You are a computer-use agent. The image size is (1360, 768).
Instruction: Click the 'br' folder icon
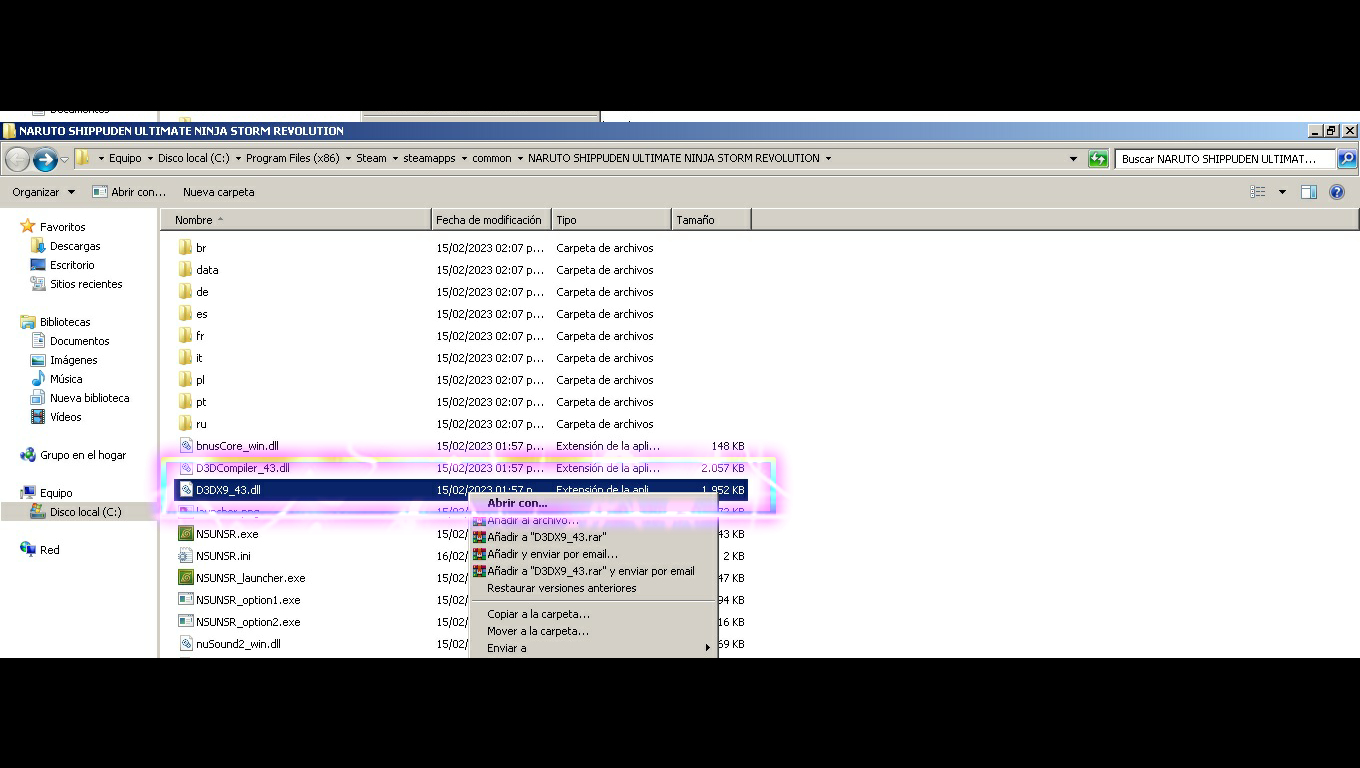click(x=185, y=248)
